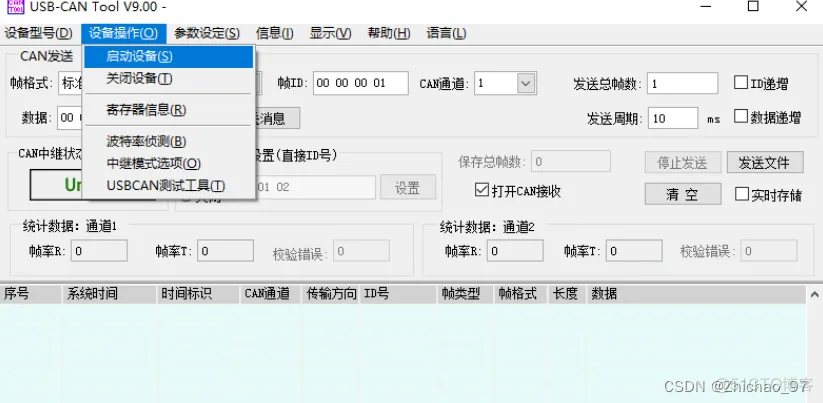Click channel 1 帧率R field
This screenshot has height=403, width=823.
tap(99, 251)
